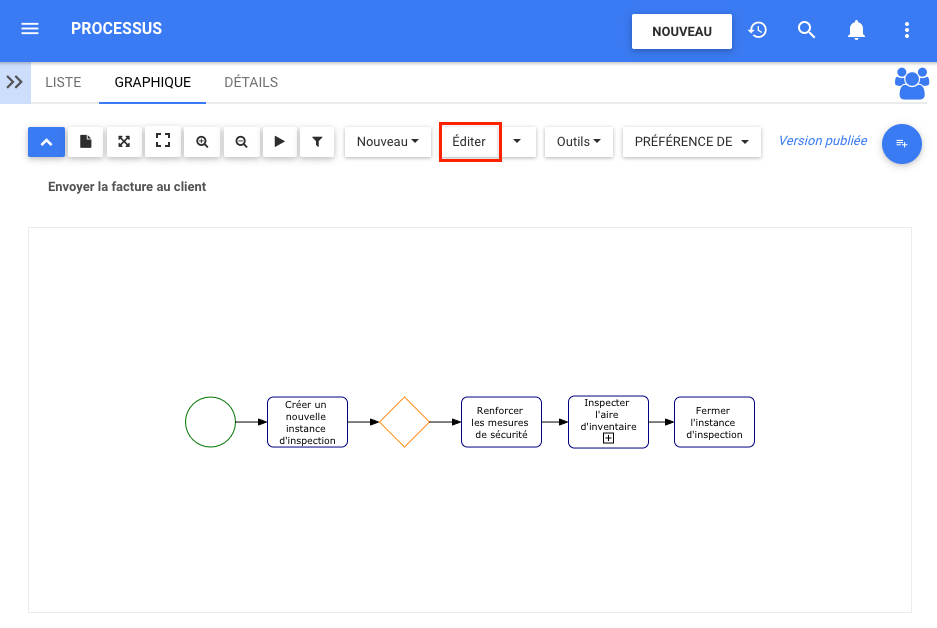Screen dimensions: 937x628
Task: Expand the PRÉFÉRENCE DE dropdown
Action: [x=691, y=142]
